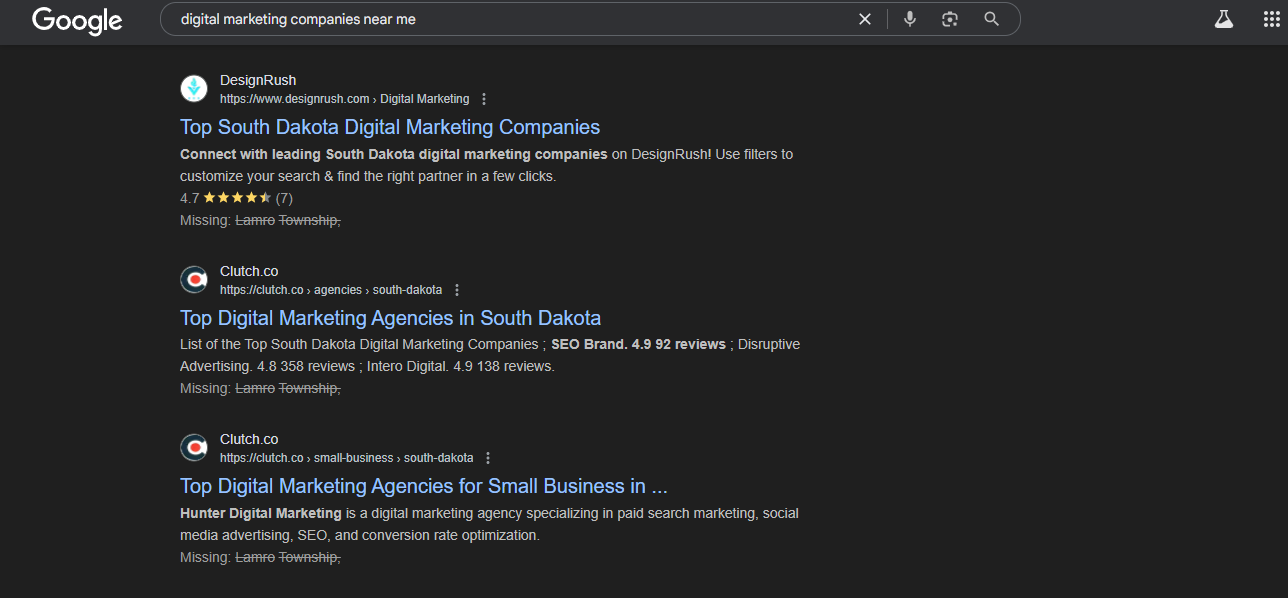Start voice search with microphone icon

click(x=910, y=19)
